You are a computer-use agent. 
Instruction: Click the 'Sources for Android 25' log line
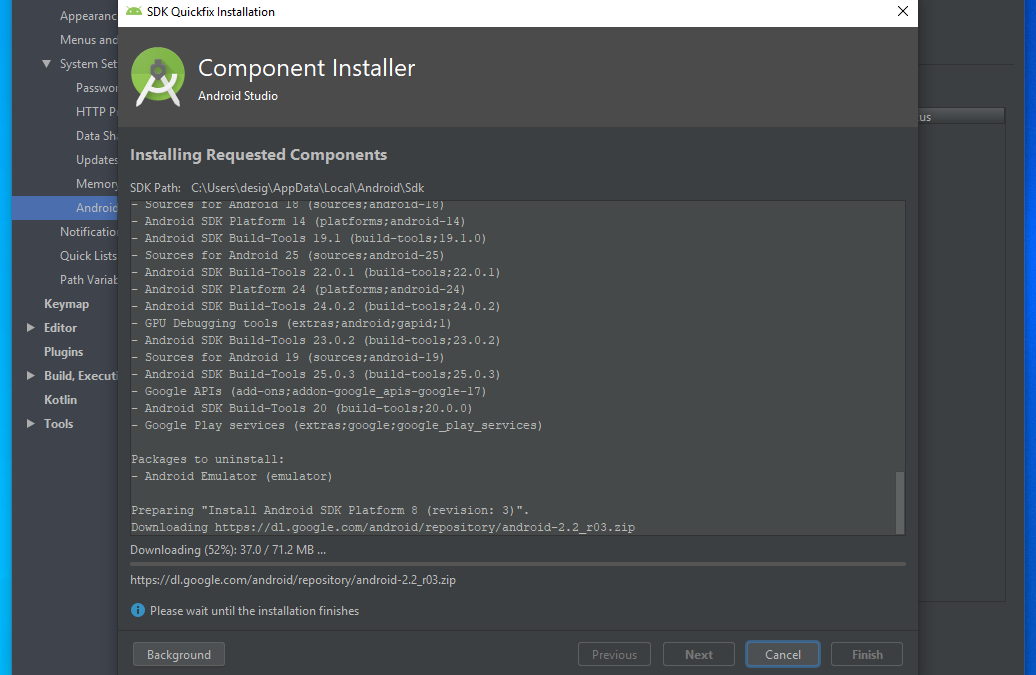click(x=287, y=255)
